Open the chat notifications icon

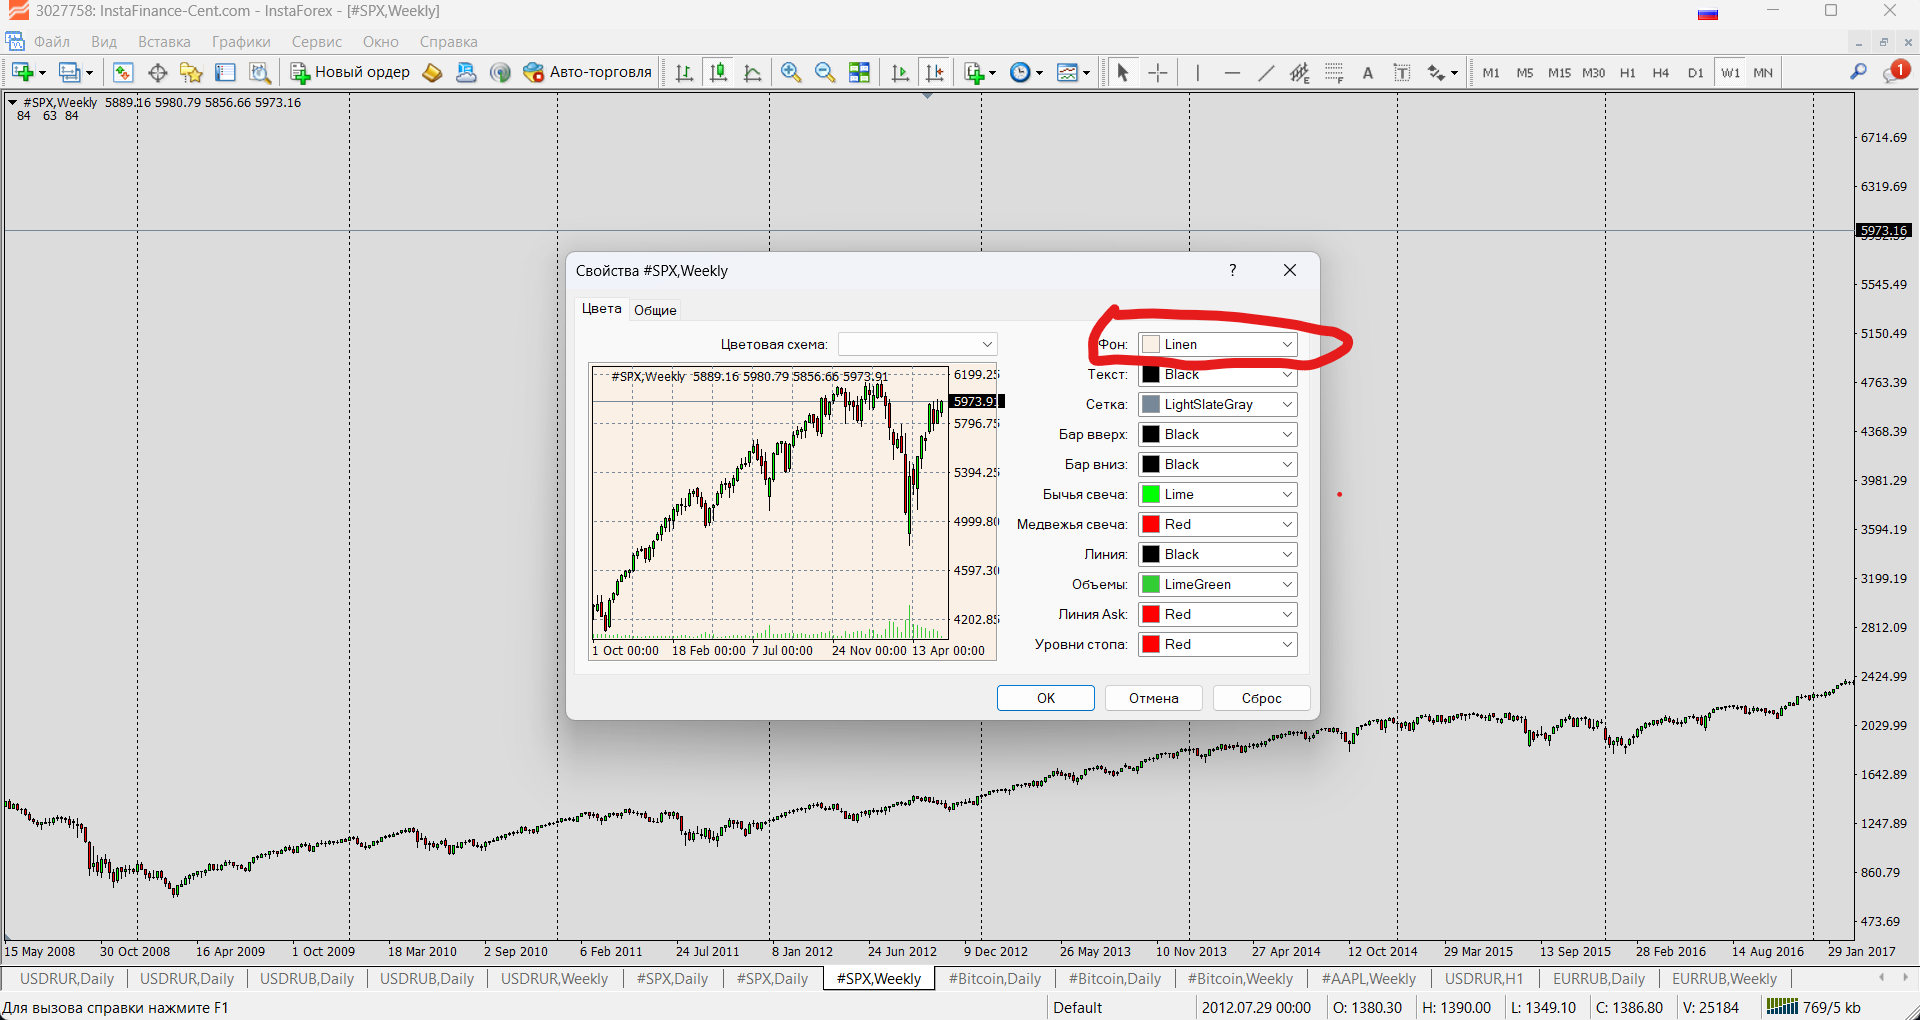(1896, 71)
